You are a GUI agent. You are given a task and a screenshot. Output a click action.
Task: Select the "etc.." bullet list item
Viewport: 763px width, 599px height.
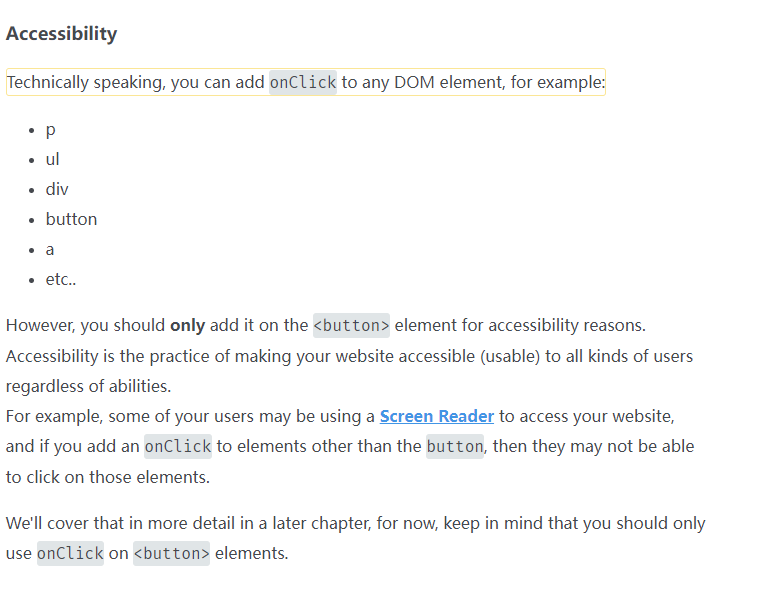(x=61, y=279)
